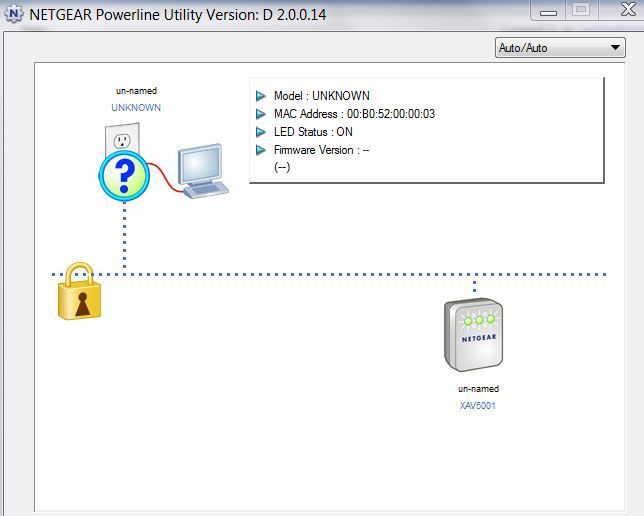Open the Auto/Auto dropdown
644x516 pixels.
click(560, 48)
